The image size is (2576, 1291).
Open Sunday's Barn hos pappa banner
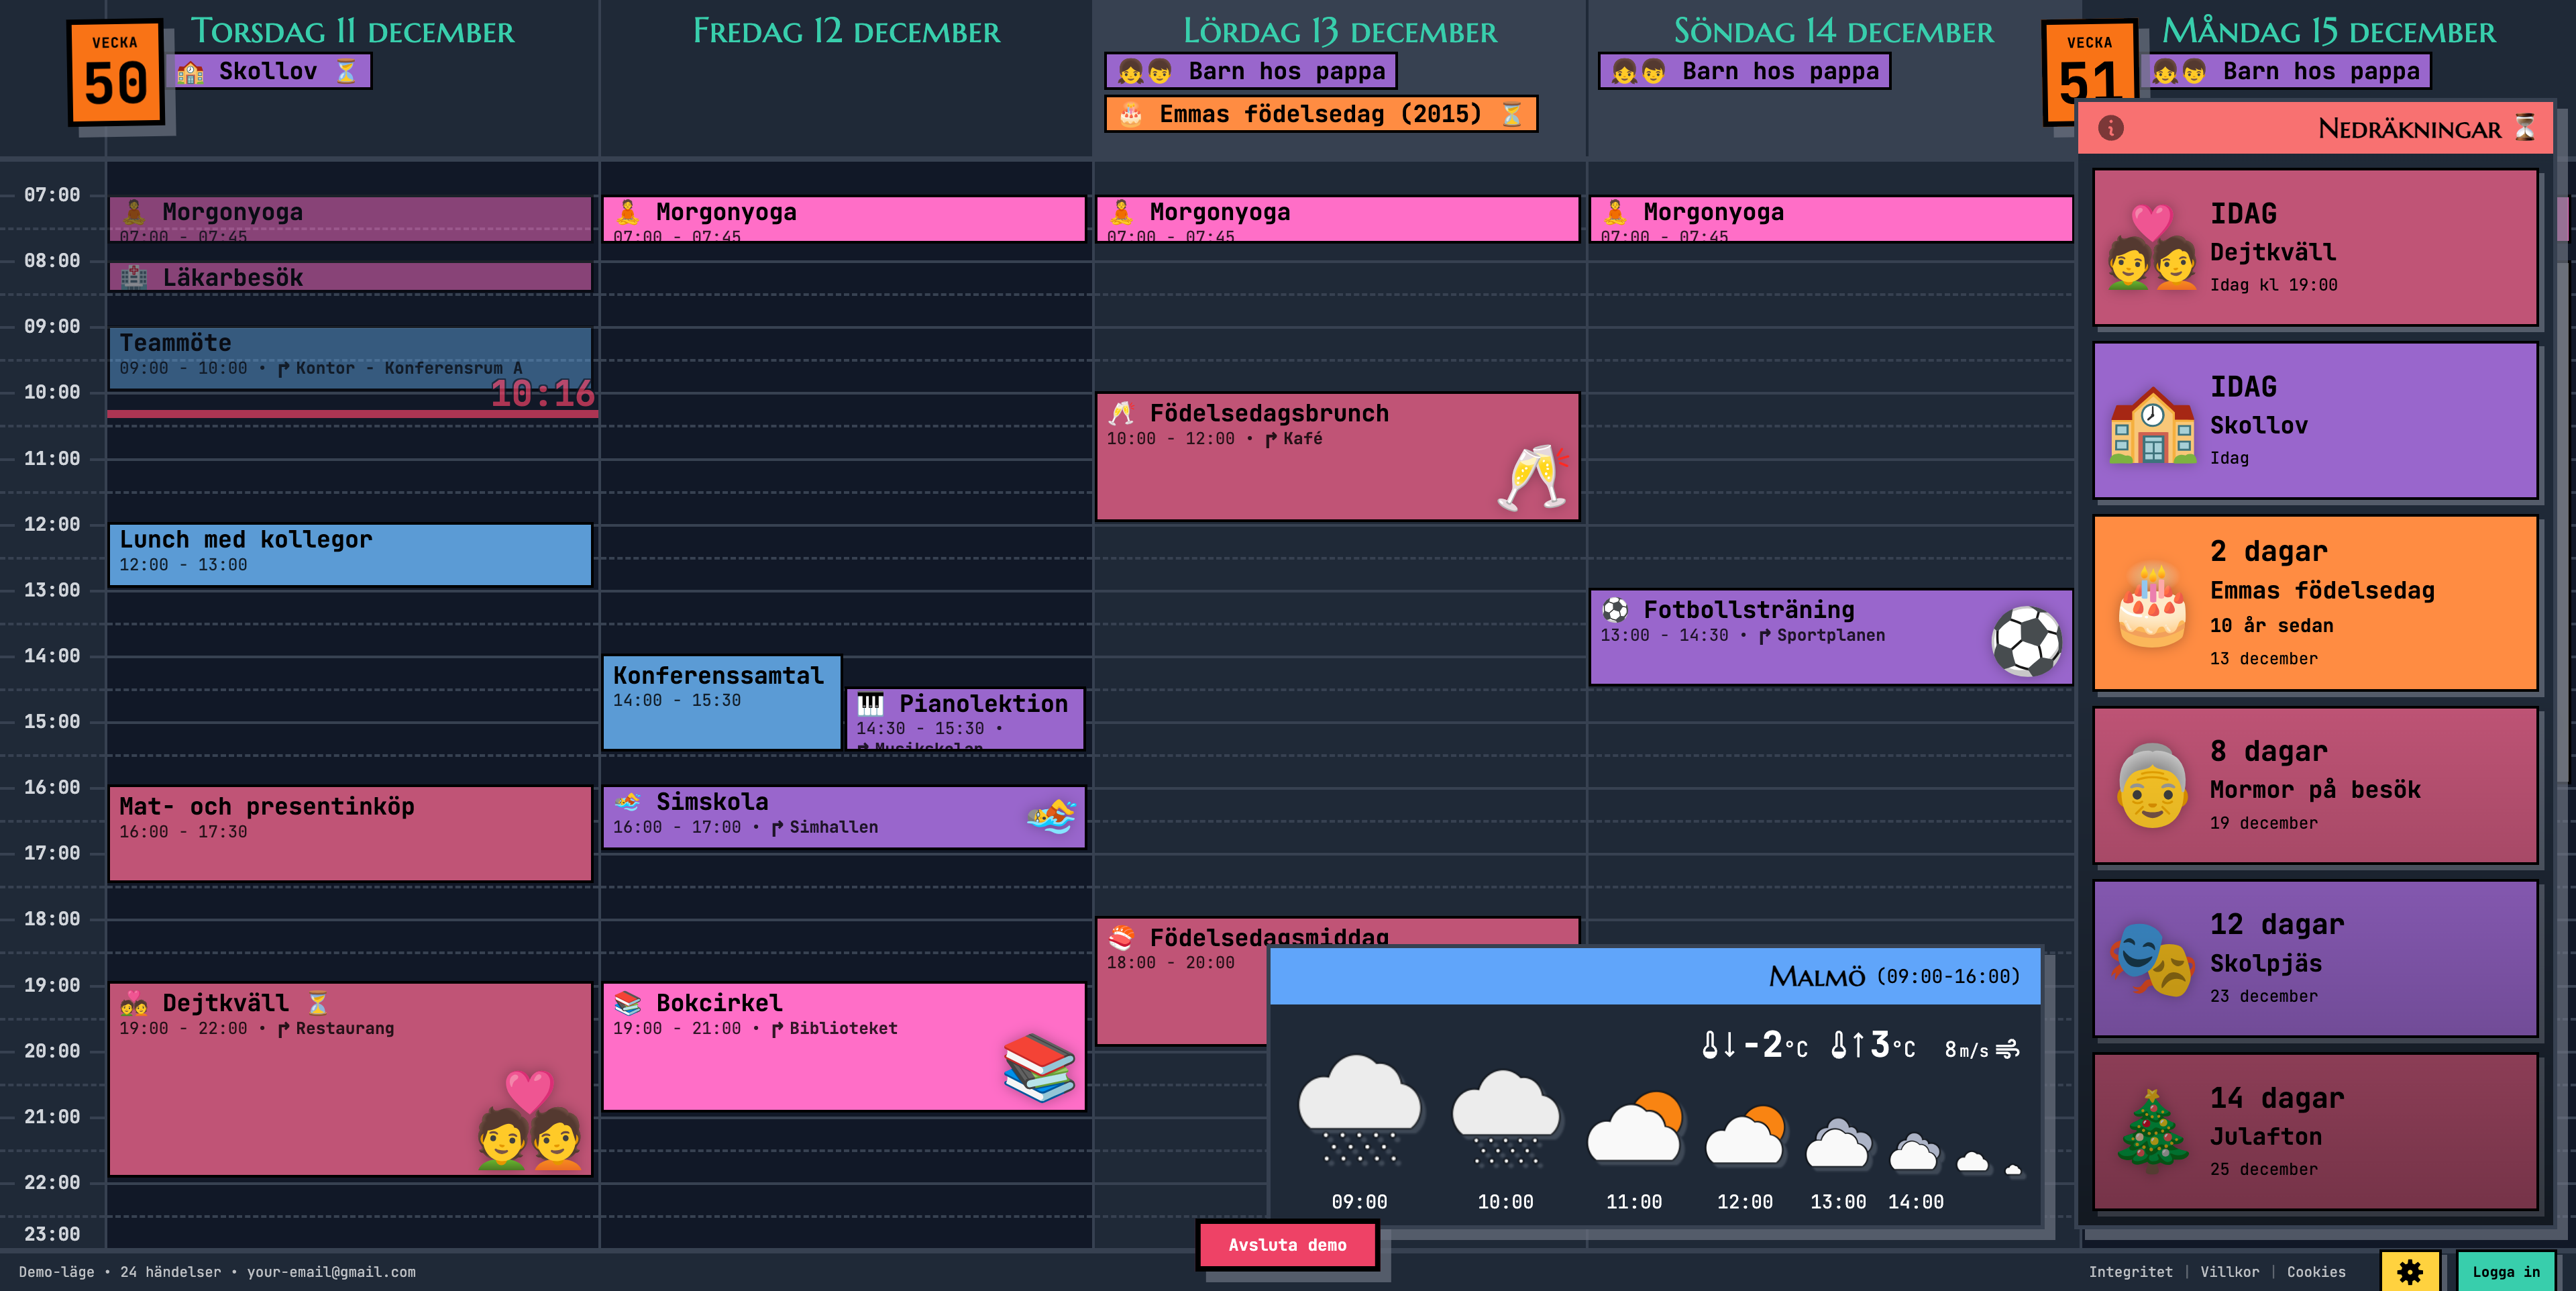coord(1744,71)
